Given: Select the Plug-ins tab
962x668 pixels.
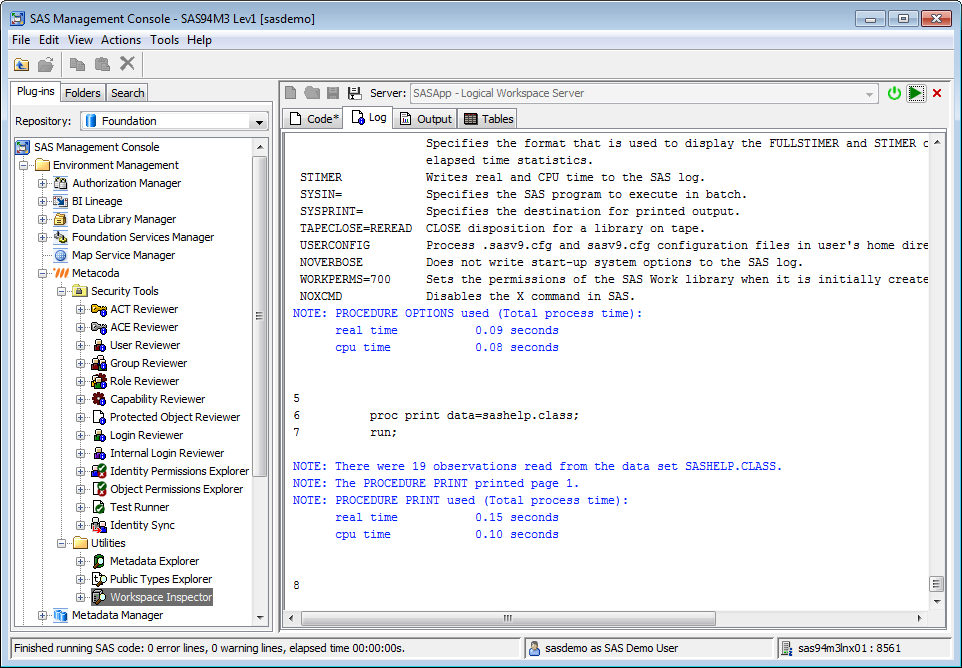Looking at the screenshot, I should (36, 91).
